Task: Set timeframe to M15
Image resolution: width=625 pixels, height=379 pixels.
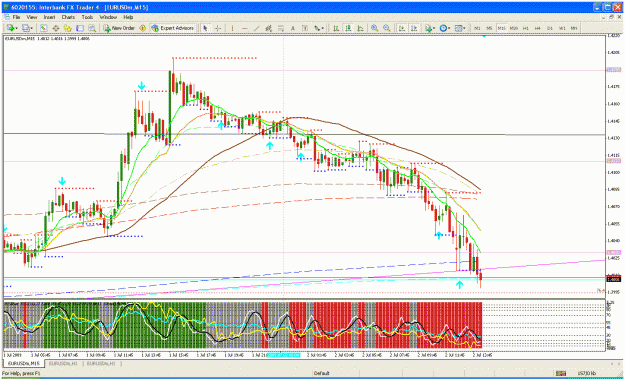Action: click(x=501, y=28)
